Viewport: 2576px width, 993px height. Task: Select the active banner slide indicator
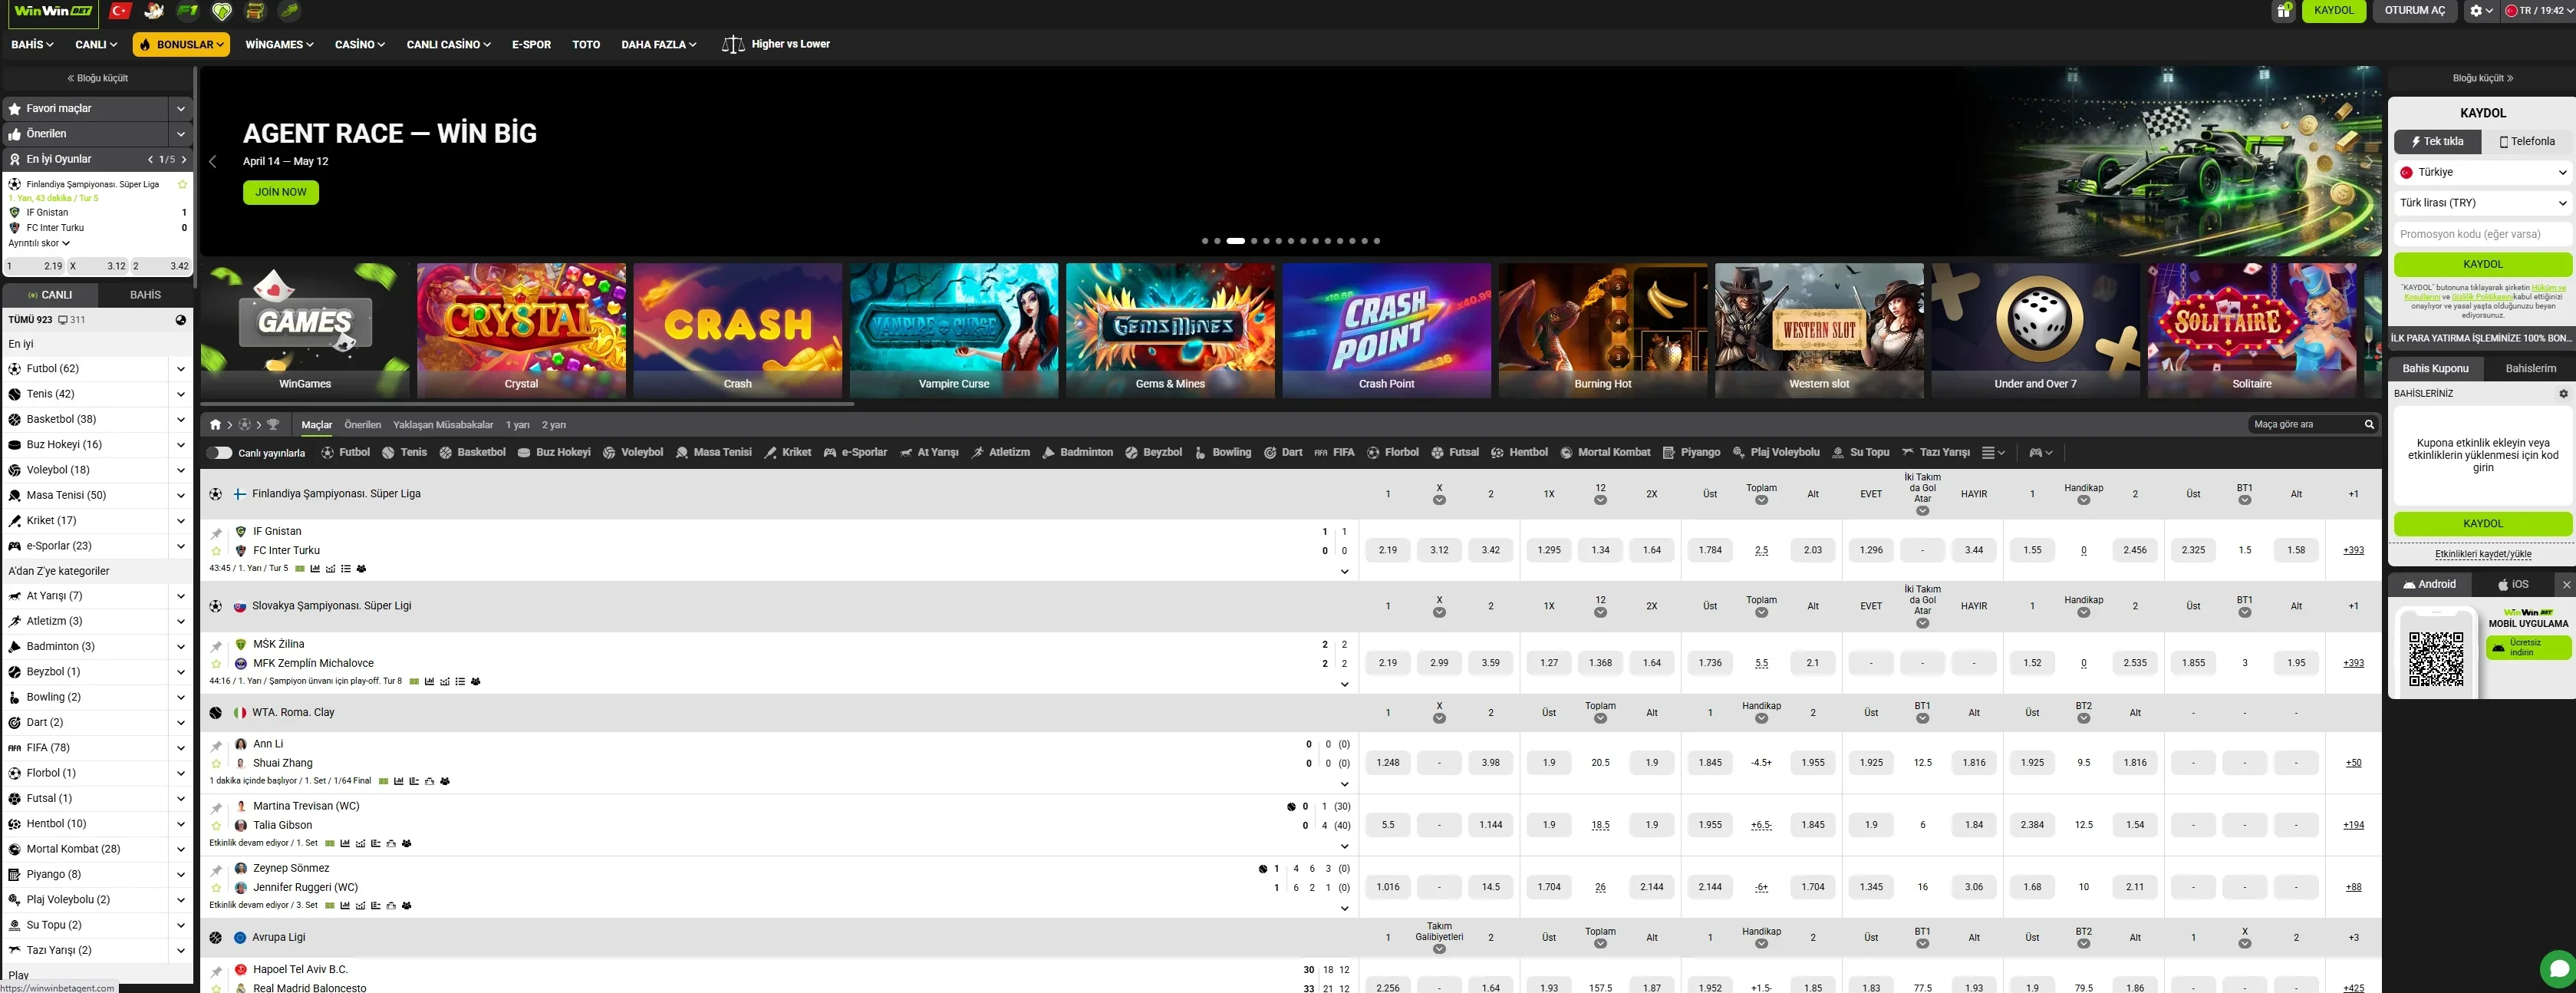(x=1236, y=241)
